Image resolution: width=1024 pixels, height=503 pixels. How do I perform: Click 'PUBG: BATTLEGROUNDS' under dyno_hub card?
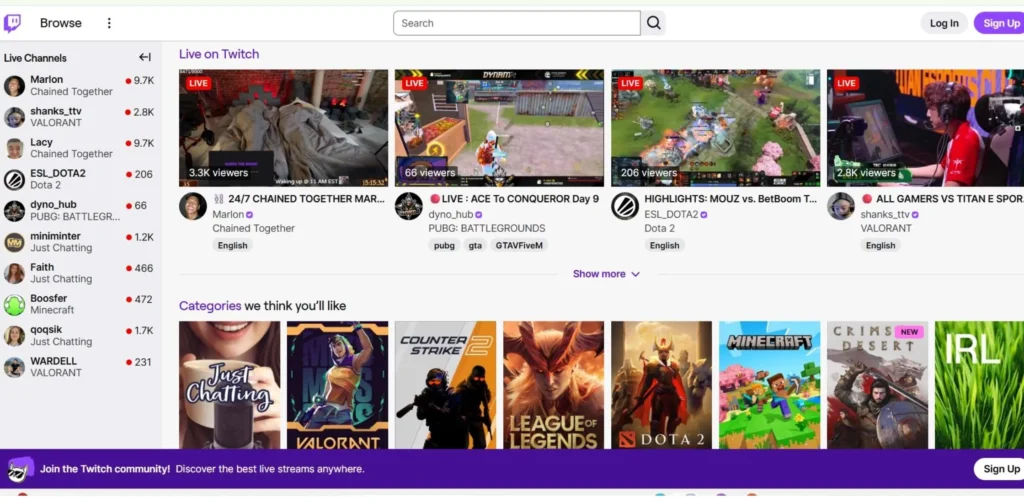[x=487, y=229]
